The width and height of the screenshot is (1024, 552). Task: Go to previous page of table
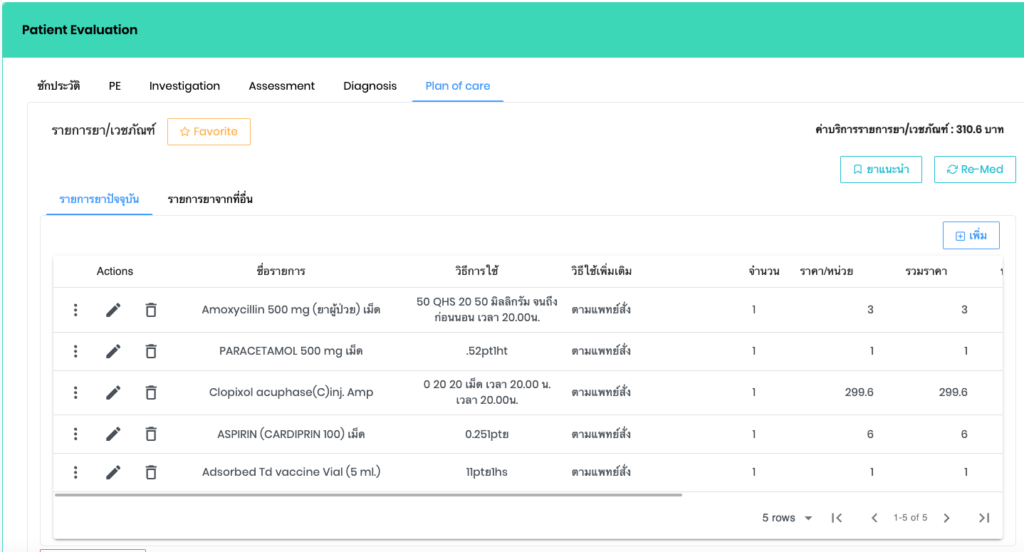tap(874, 518)
